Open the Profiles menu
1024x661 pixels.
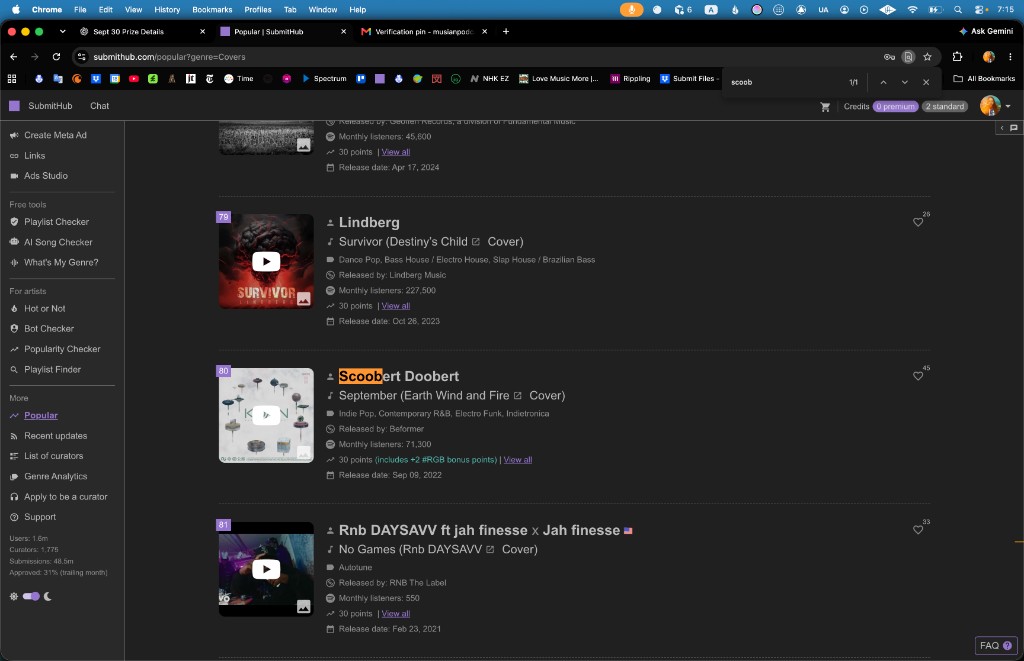257,10
